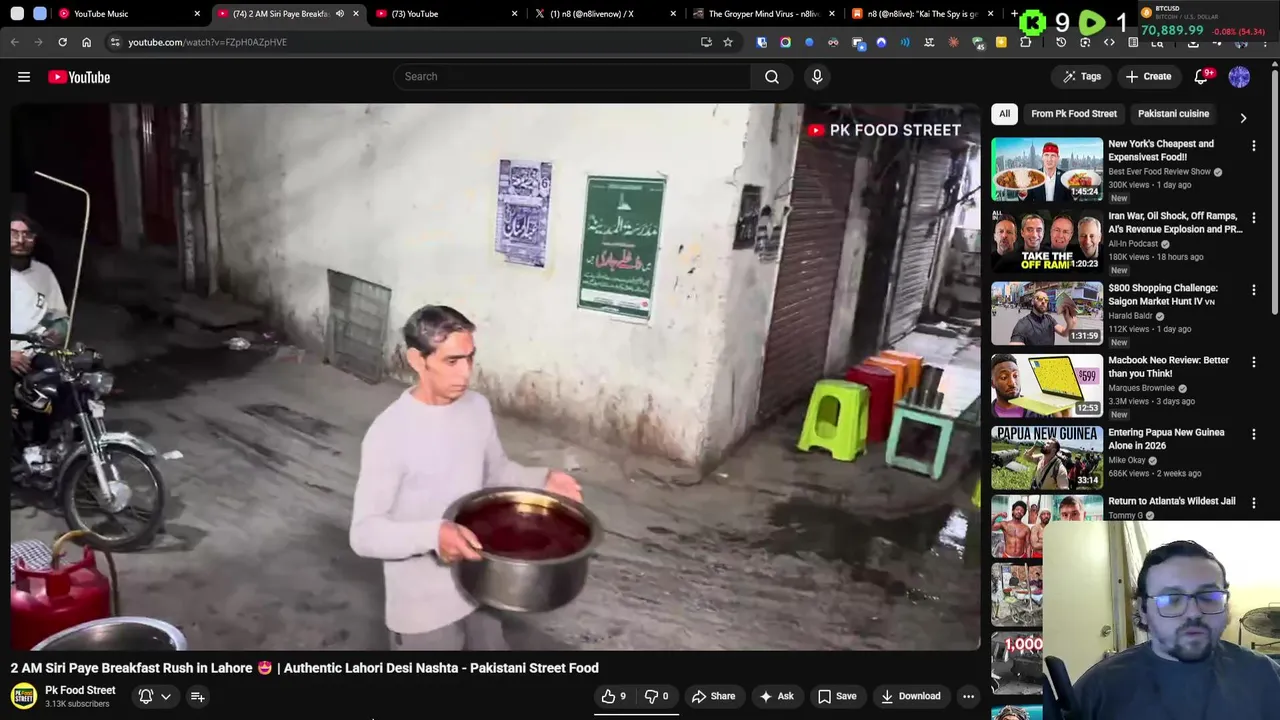Viewport: 1280px width, 720px height.
Task: Open the notifications bell in header
Action: [x=1202, y=77]
